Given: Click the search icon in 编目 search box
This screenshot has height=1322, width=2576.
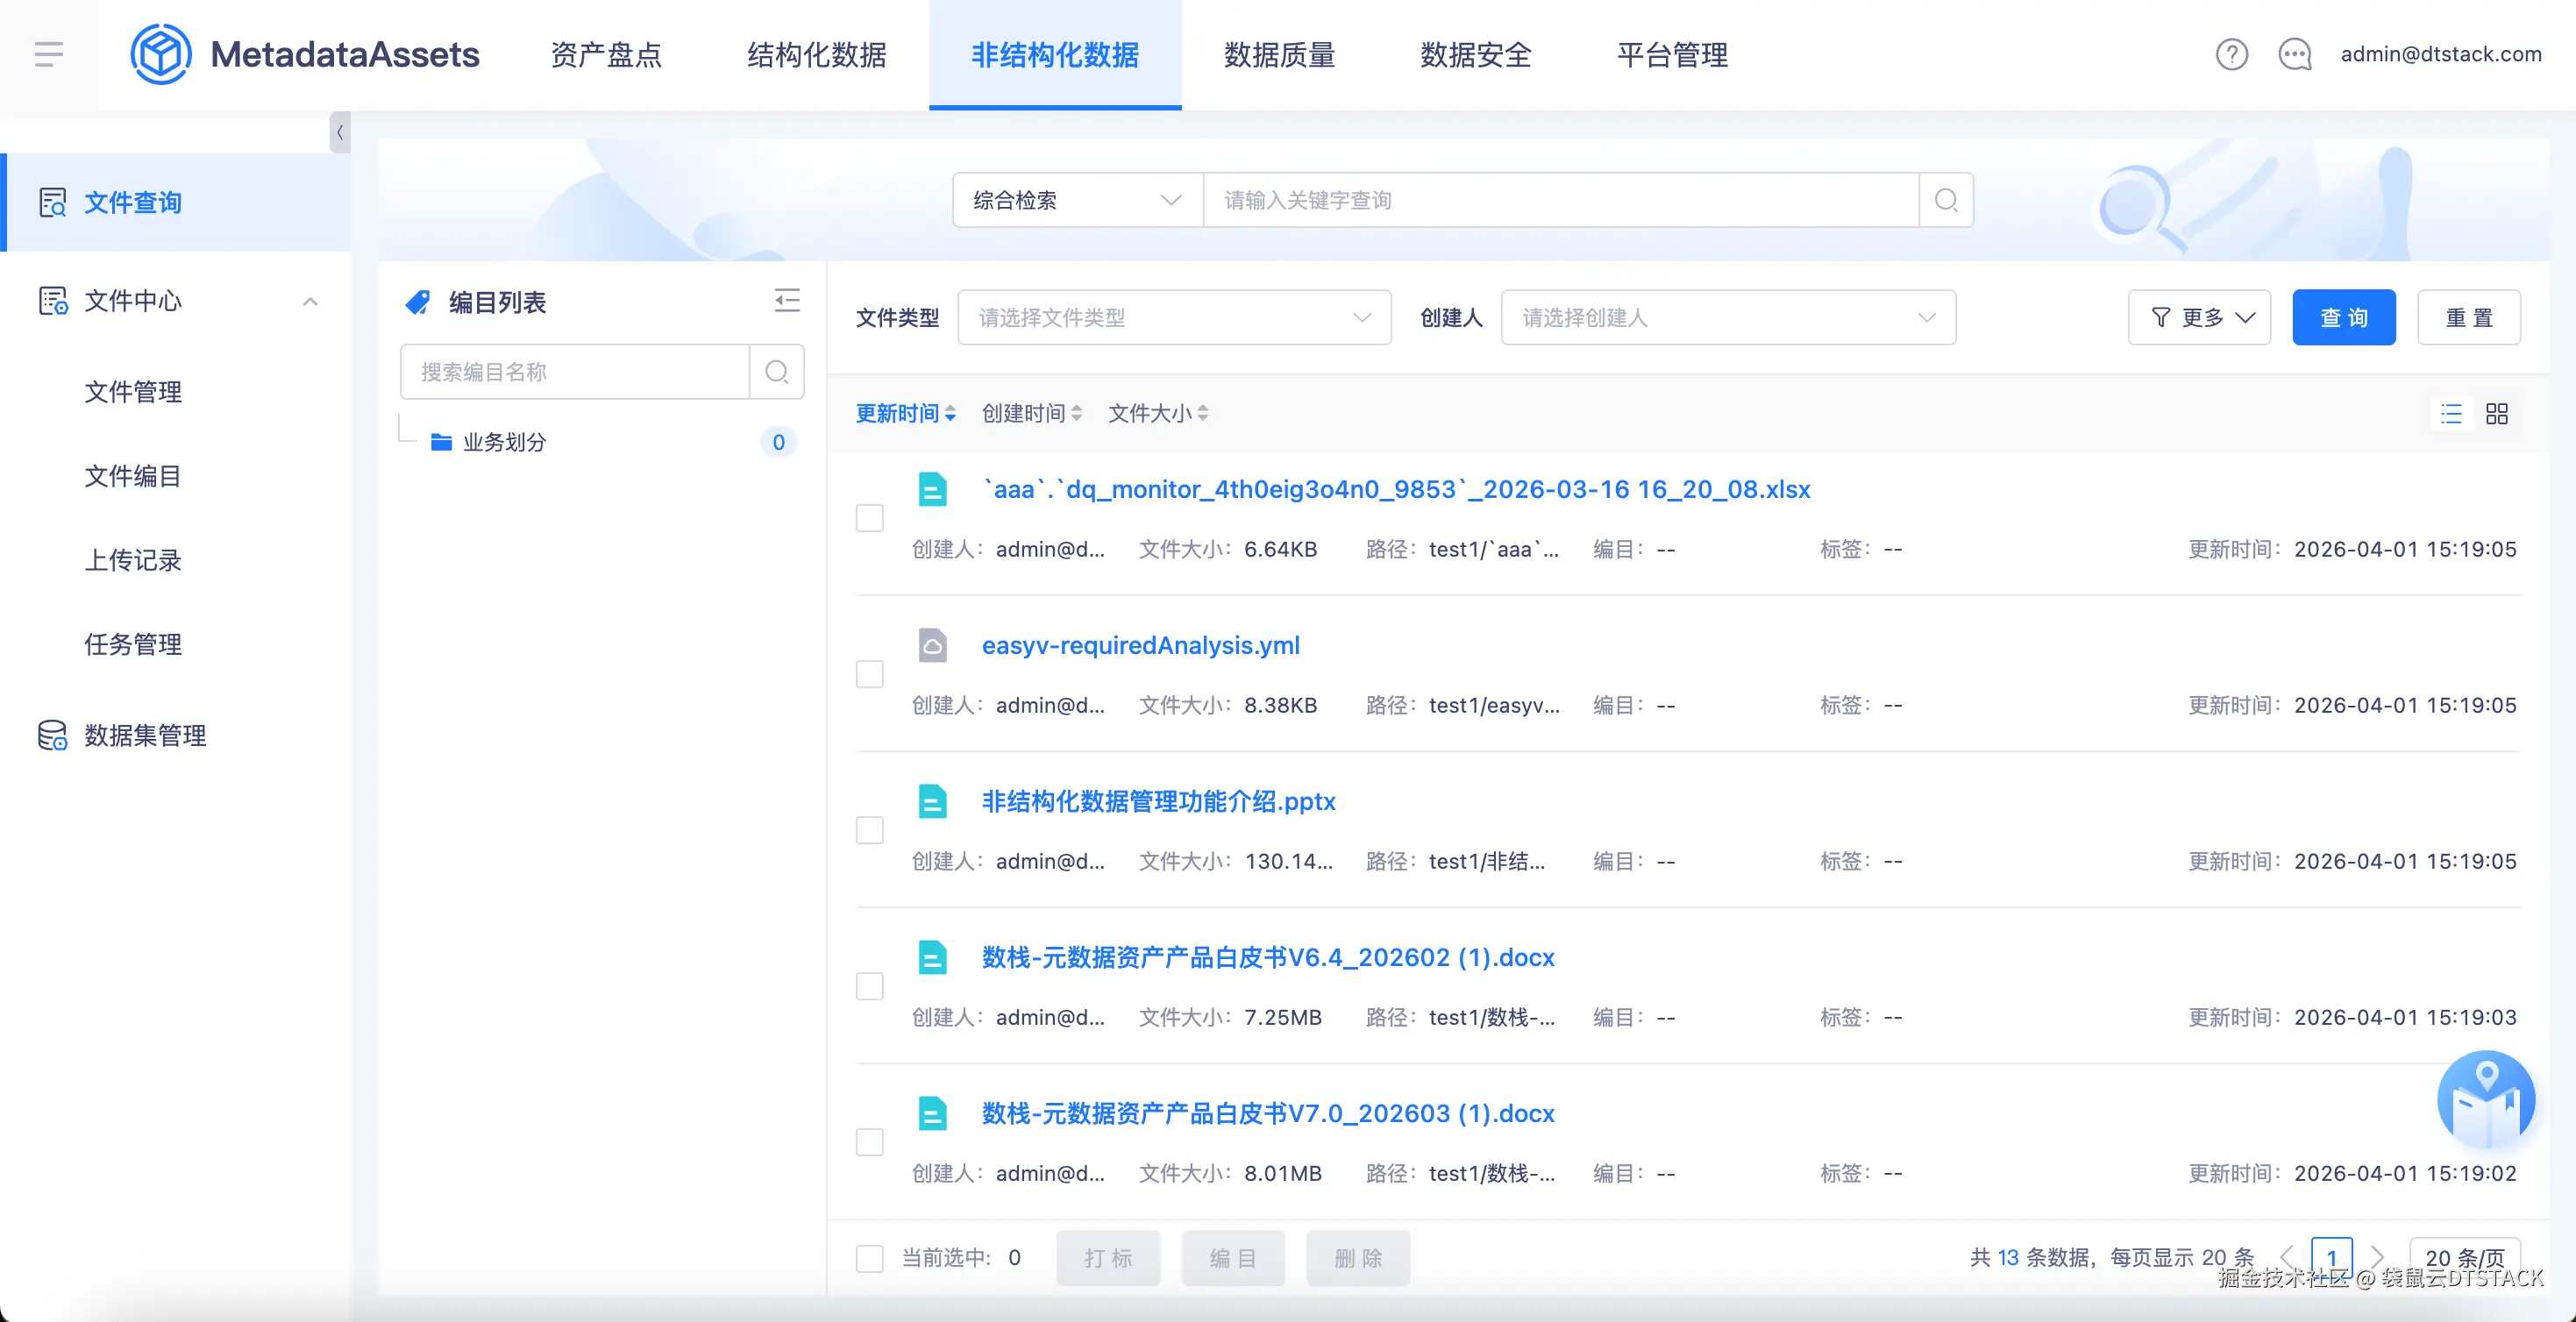Looking at the screenshot, I should click(777, 372).
